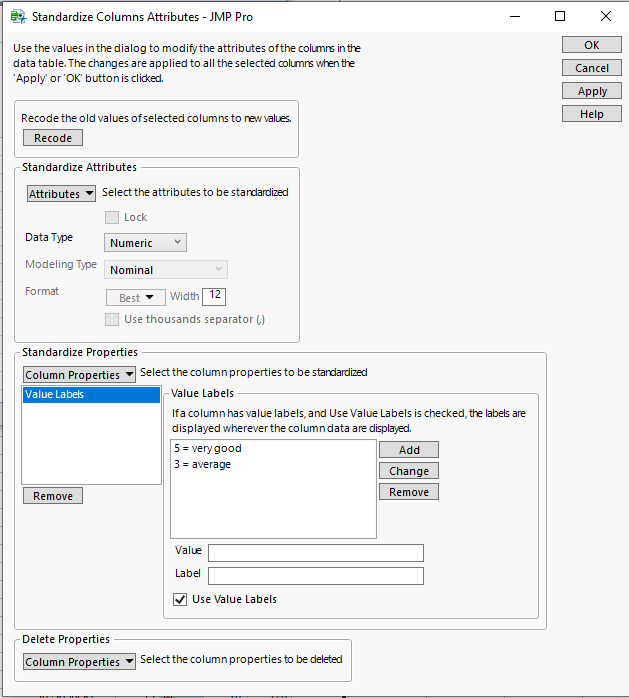
Task: Click the Apply button
Action: pos(592,91)
